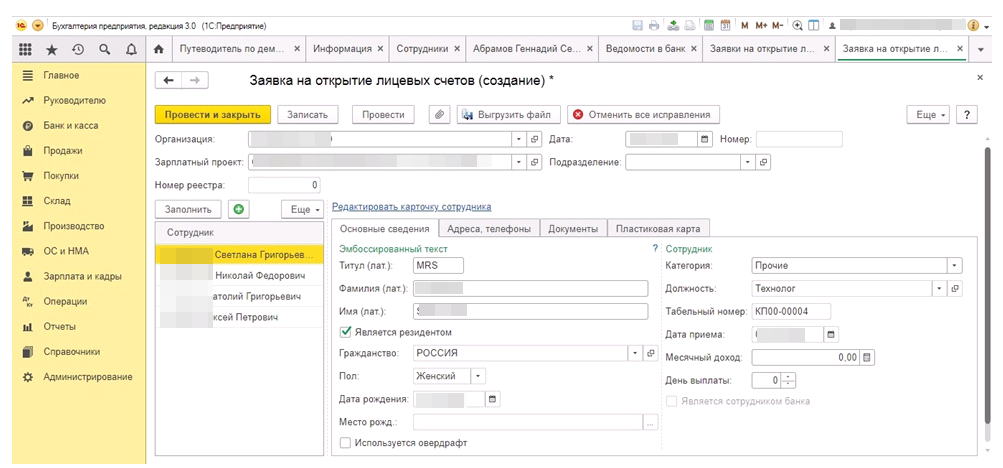Screen dimensions: 1003x468
Task: Expand Гражданство dropdown arrow
Action: (635, 353)
